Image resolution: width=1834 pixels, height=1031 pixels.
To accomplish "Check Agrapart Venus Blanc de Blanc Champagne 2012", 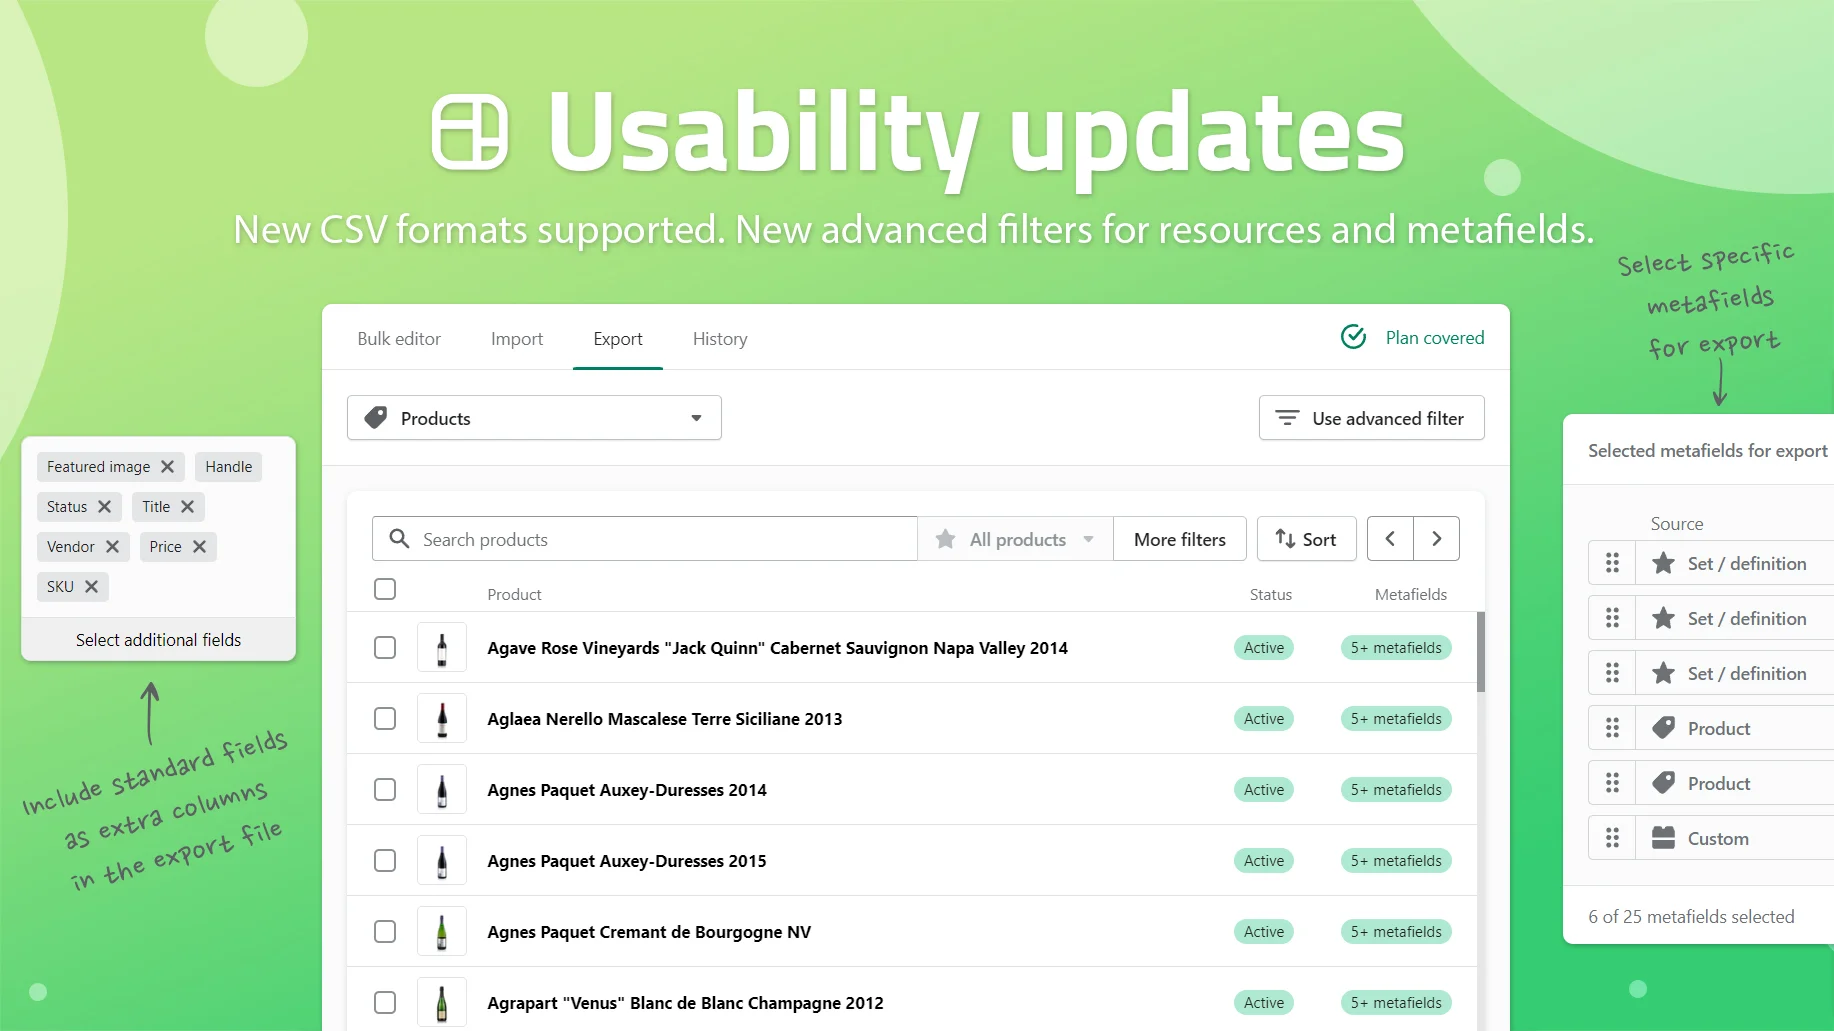I will 385,1002.
